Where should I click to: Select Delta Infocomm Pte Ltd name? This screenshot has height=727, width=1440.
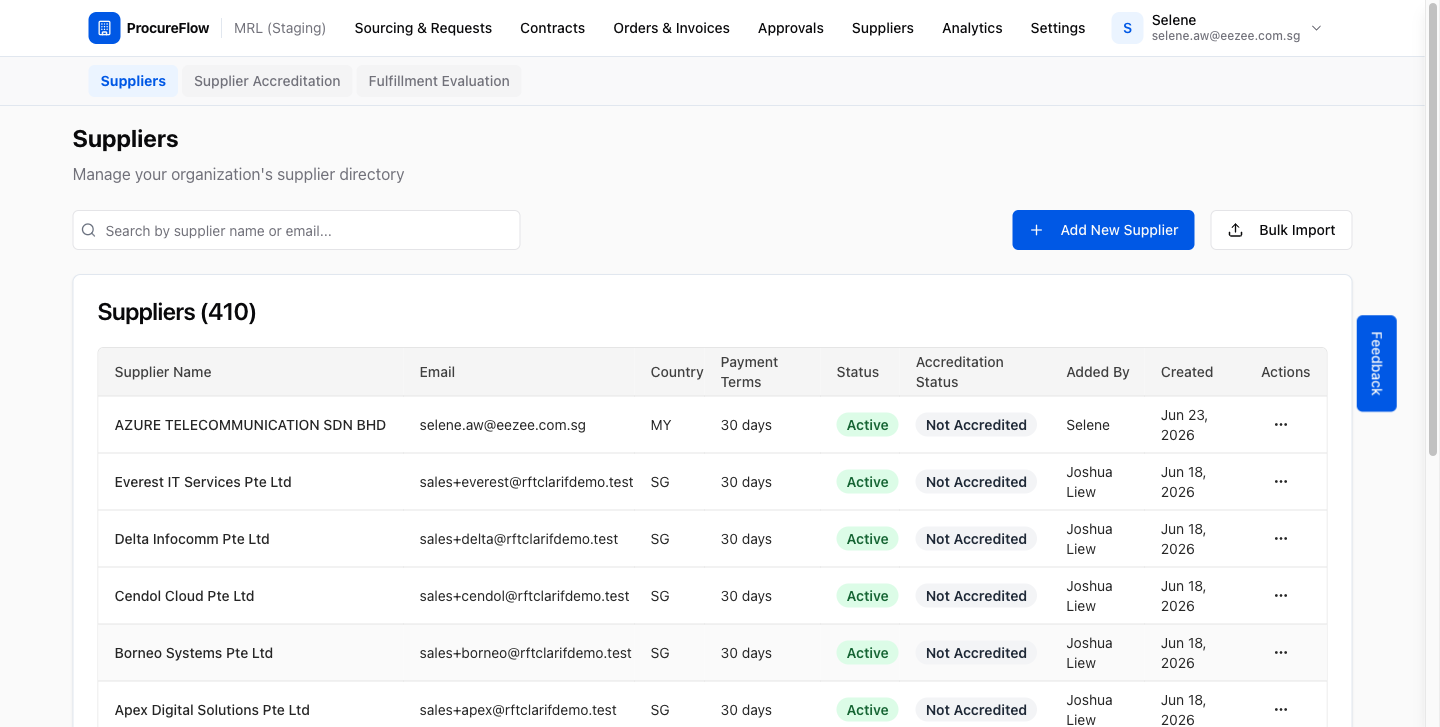(192, 539)
